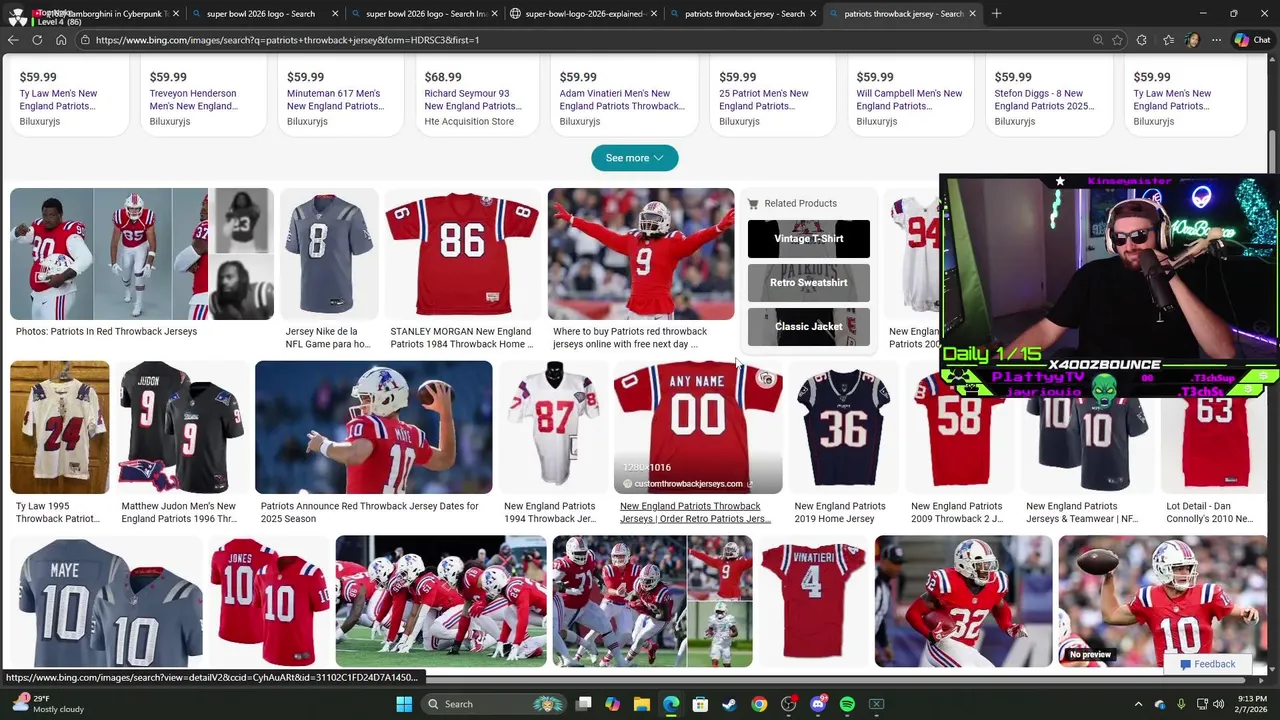Open Google Chrome from the taskbar
The width and height of the screenshot is (1280, 720).
pos(759,704)
